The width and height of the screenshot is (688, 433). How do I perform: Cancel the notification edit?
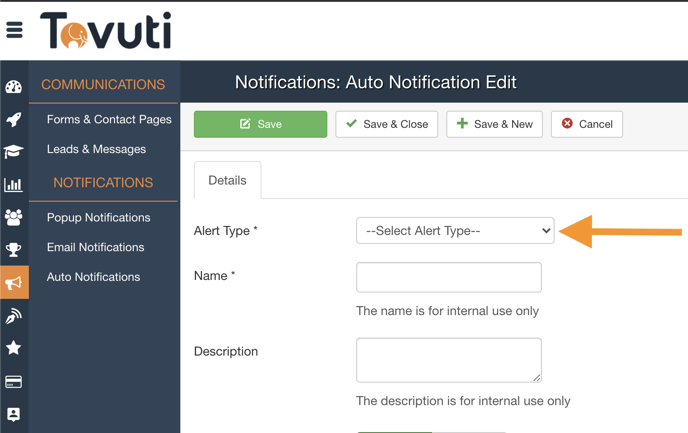coord(587,124)
